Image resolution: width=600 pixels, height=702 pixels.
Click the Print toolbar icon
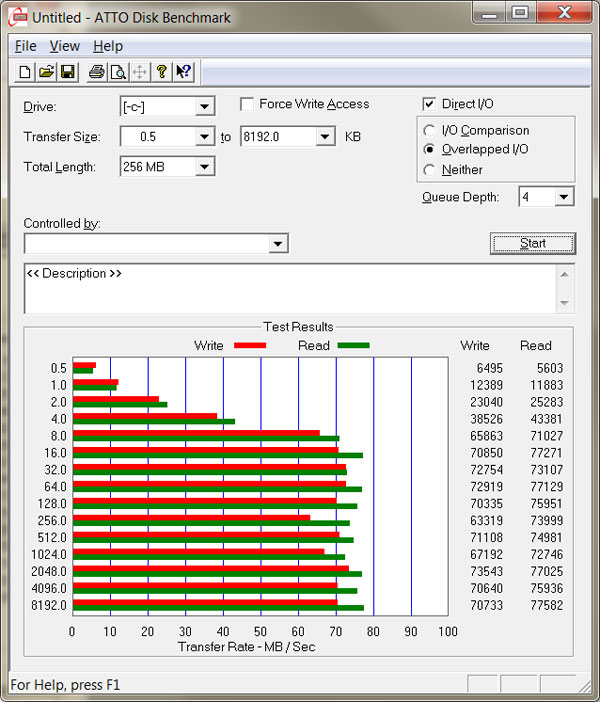(97, 72)
